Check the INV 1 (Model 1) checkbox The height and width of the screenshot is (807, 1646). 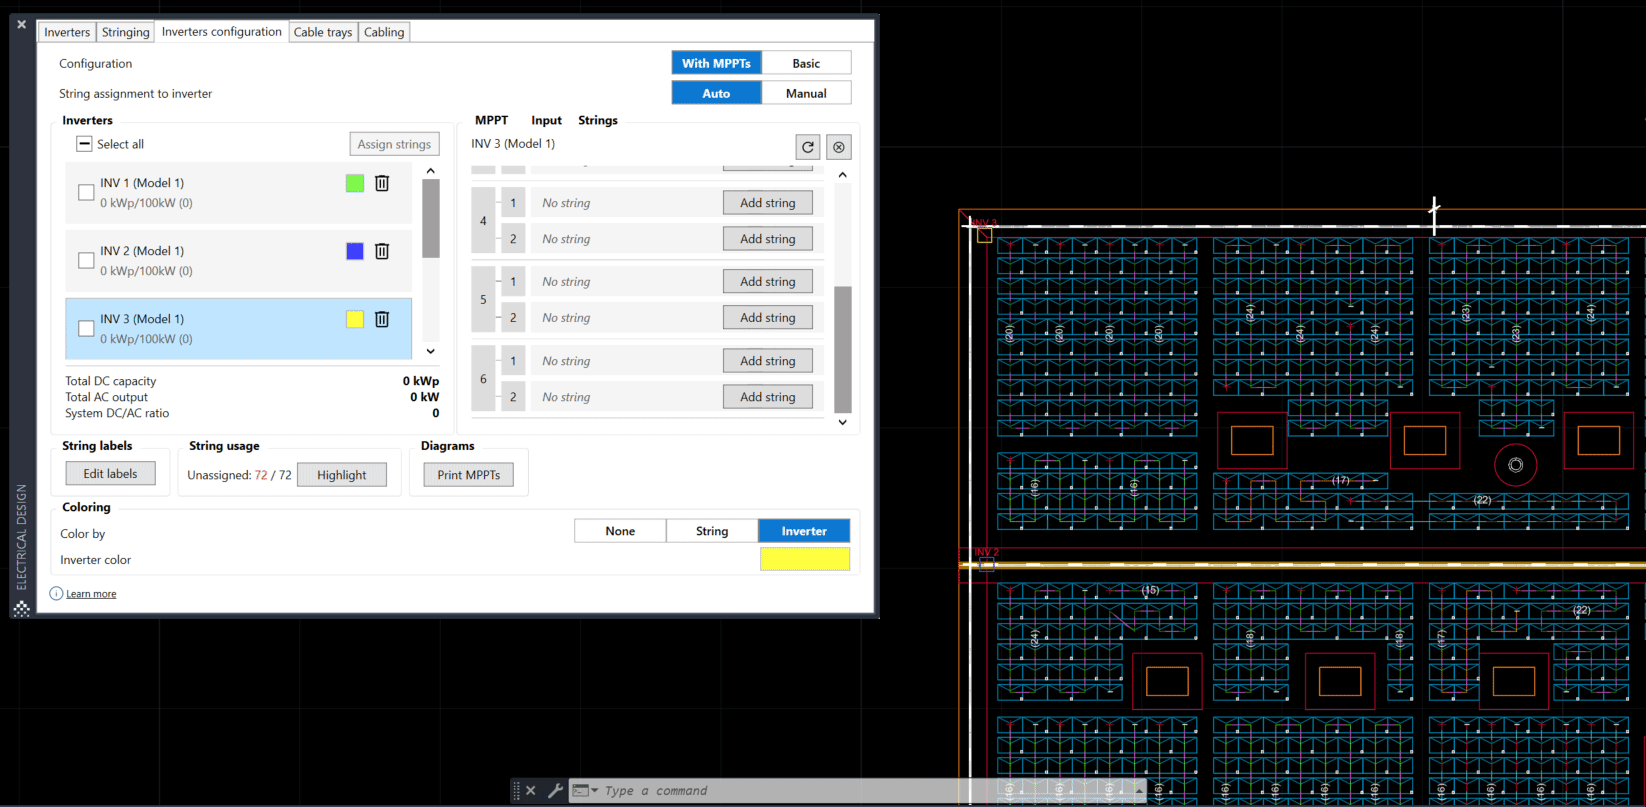tap(86, 192)
